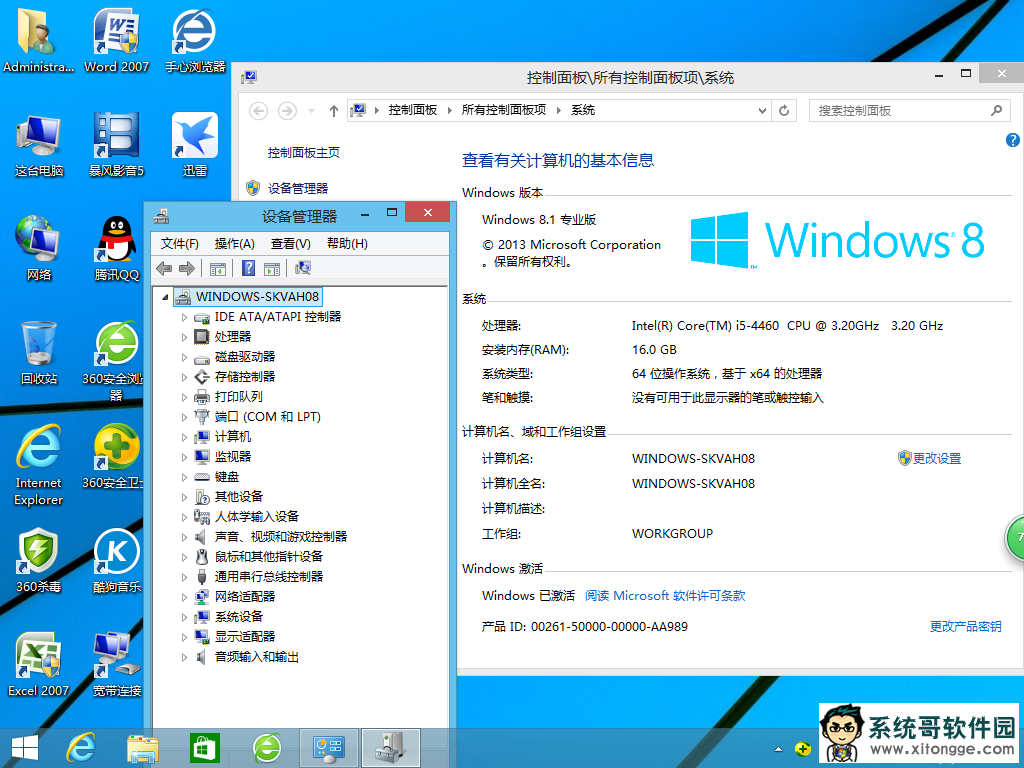Click the 所有控制面板项 breadcrumb segment
The height and width of the screenshot is (768, 1024).
(x=504, y=110)
